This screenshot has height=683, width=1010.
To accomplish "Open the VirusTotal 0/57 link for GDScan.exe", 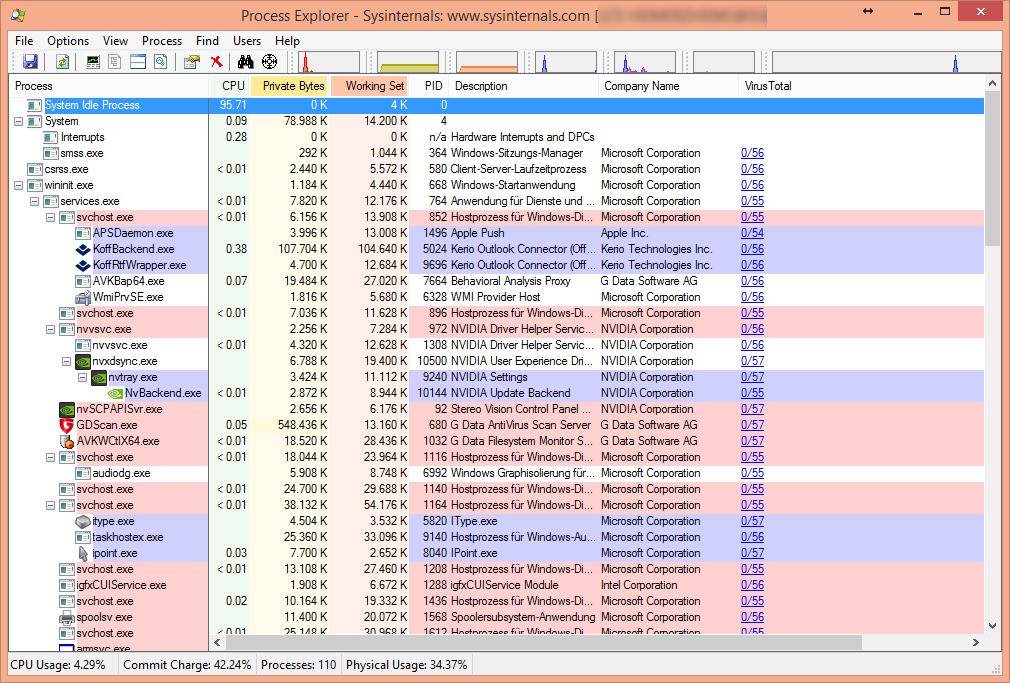I will coord(752,425).
